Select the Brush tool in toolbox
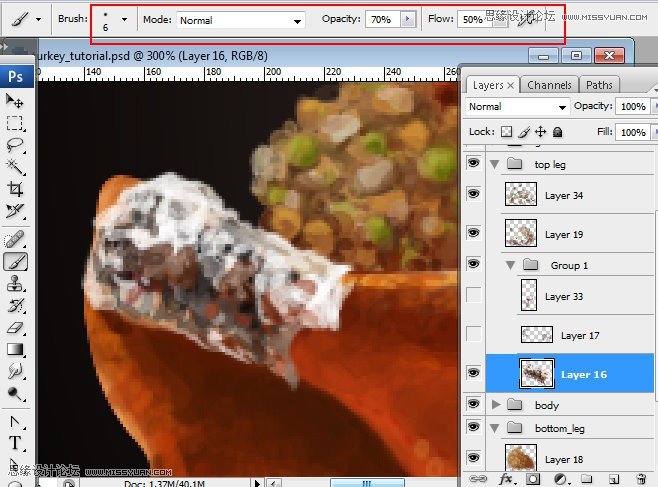Viewport: 658px width, 487px height. (16, 262)
